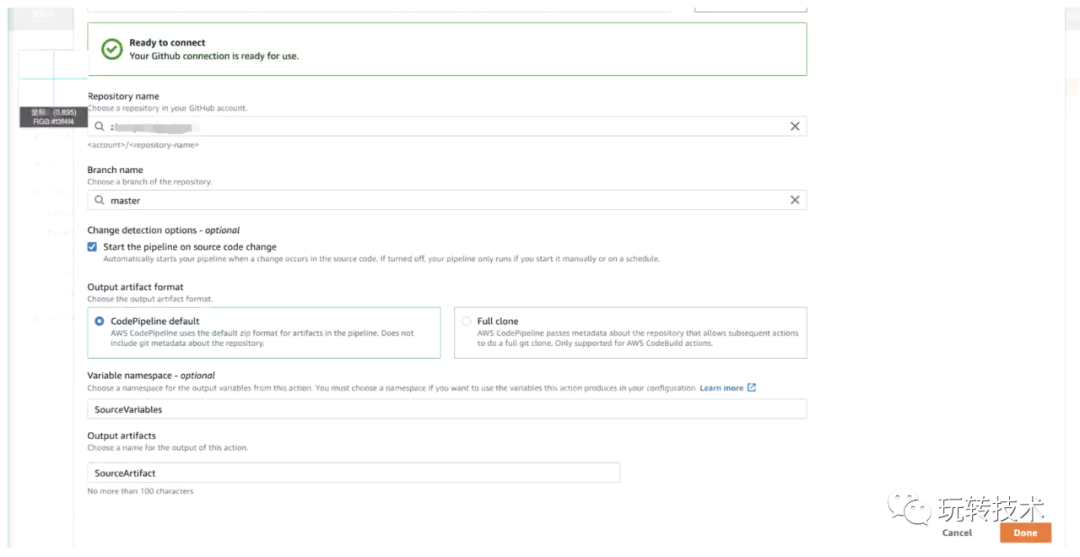Click the search icon in Repository name field

click(x=99, y=127)
